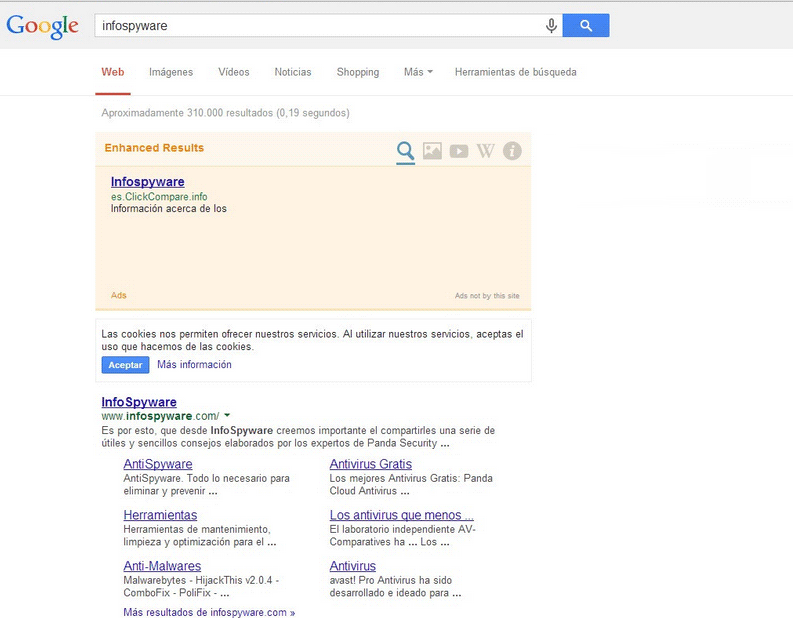Open Herramientas de búsqueda
Screen dimensions: 793x618
coord(515,72)
